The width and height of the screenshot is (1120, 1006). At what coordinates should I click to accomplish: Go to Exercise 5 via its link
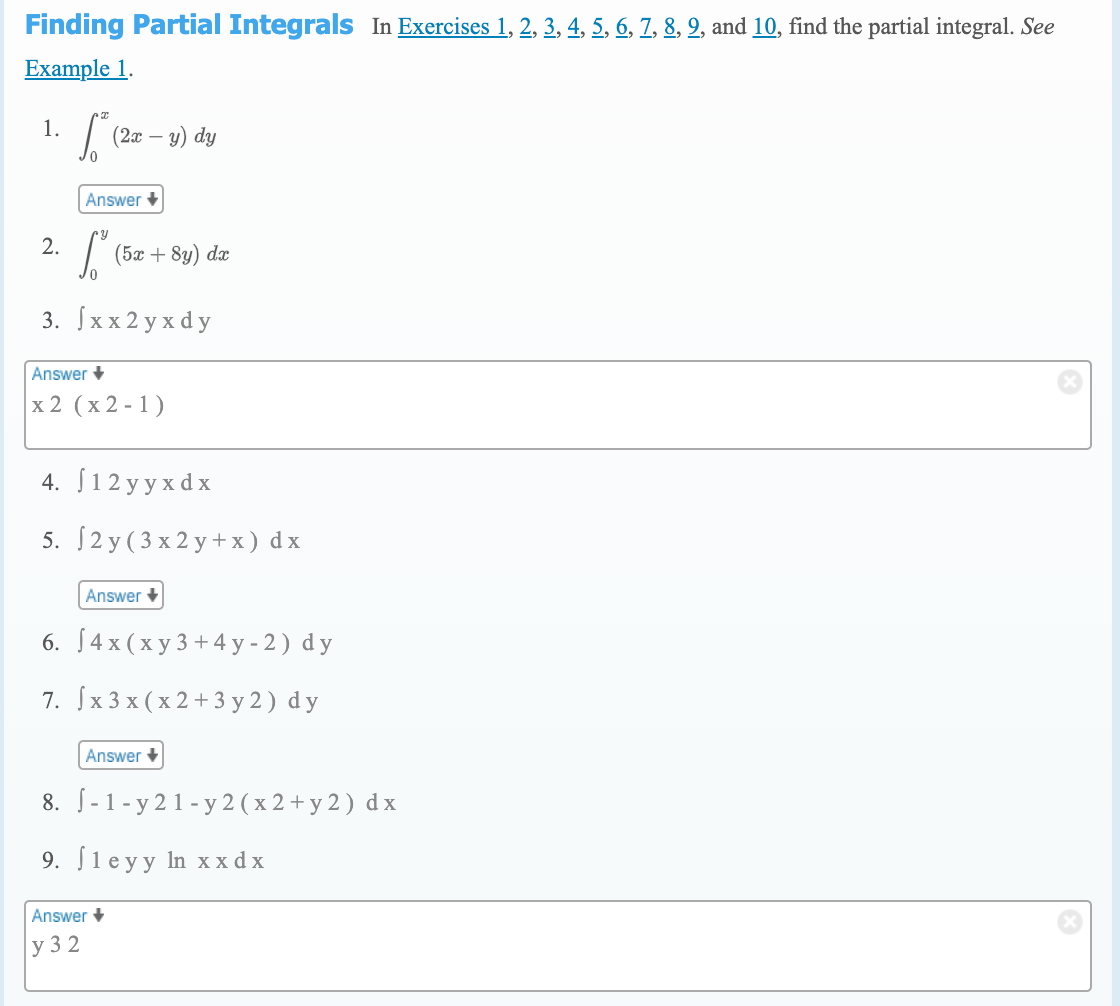[599, 26]
